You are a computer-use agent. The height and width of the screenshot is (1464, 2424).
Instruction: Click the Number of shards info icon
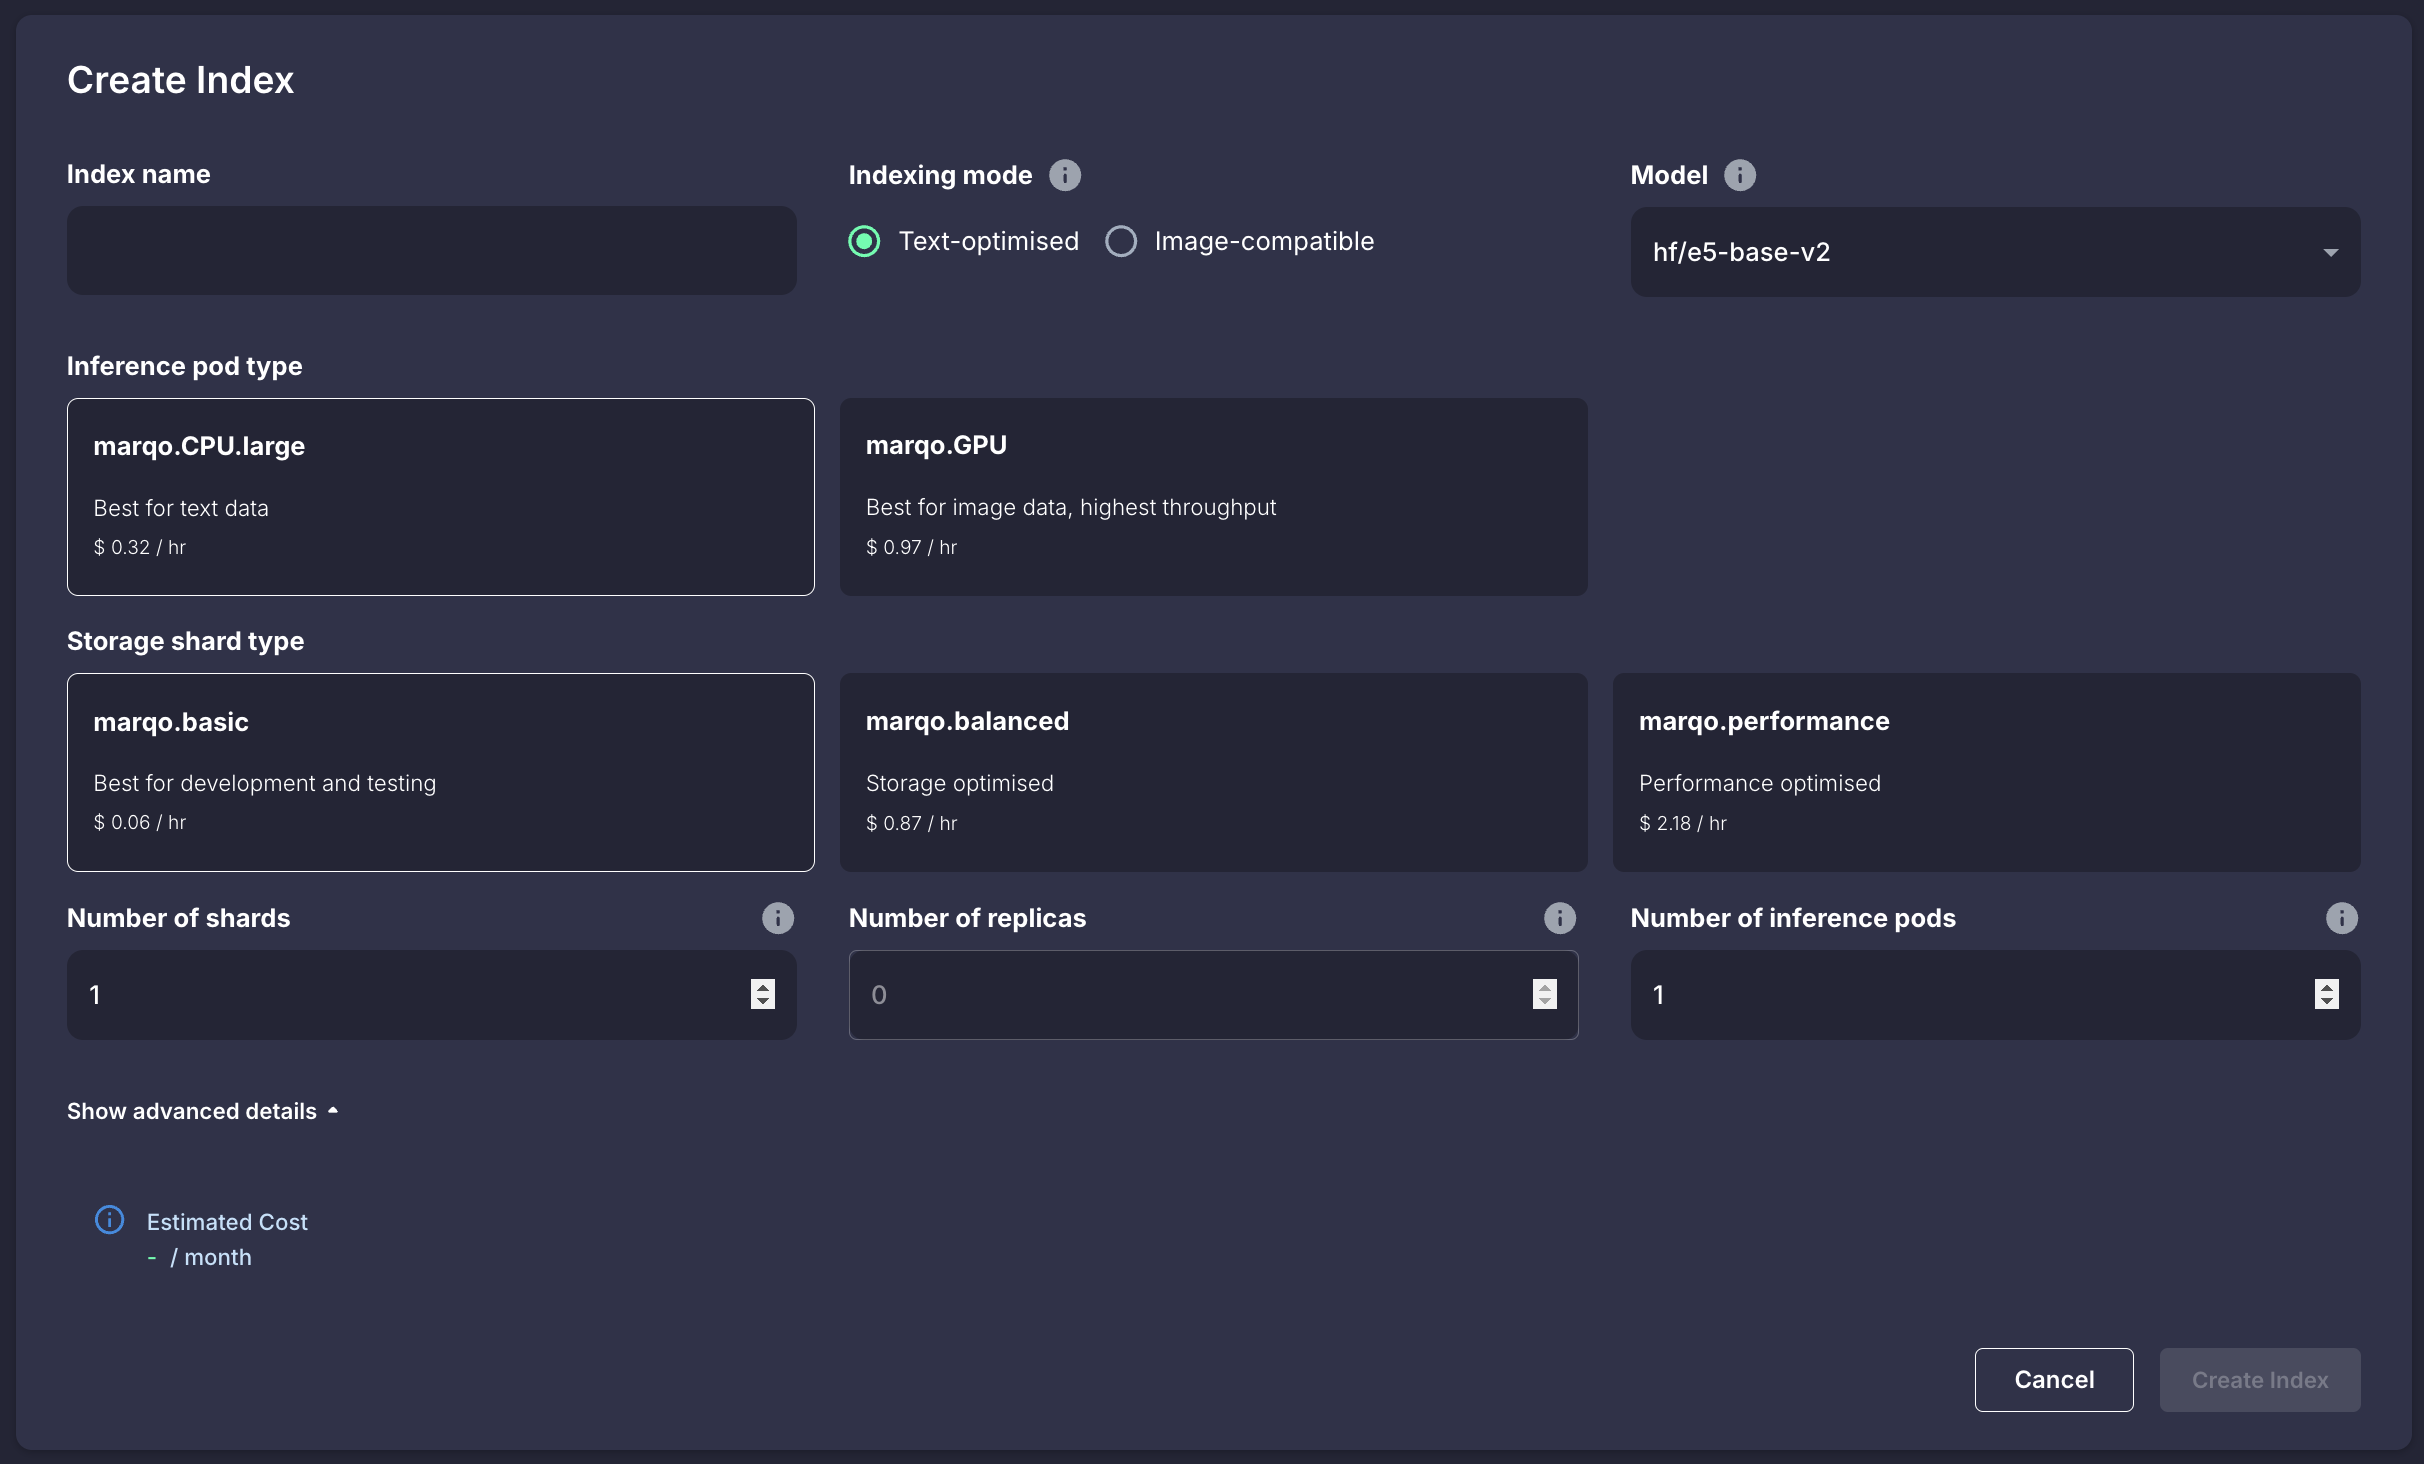pyautogui.click(x=777, y=918)
